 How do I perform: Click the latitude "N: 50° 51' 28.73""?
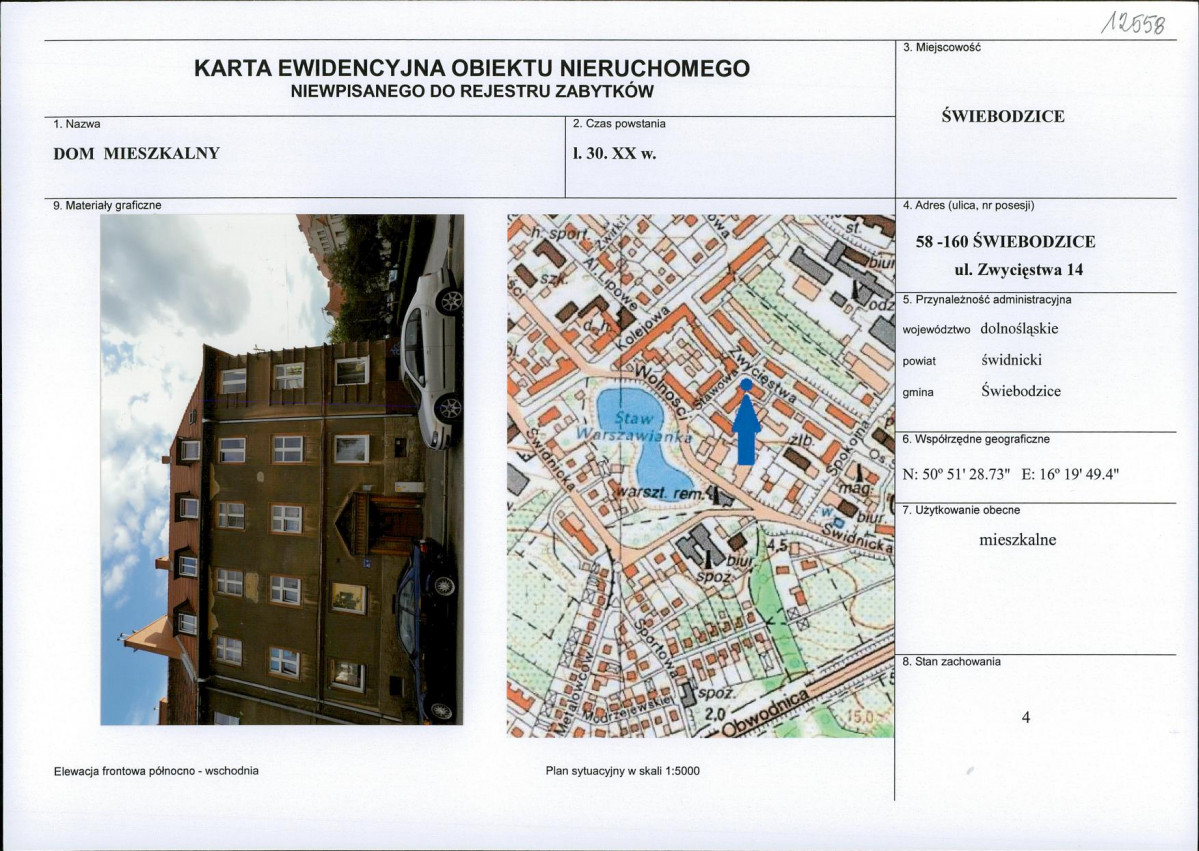point(956,474)
